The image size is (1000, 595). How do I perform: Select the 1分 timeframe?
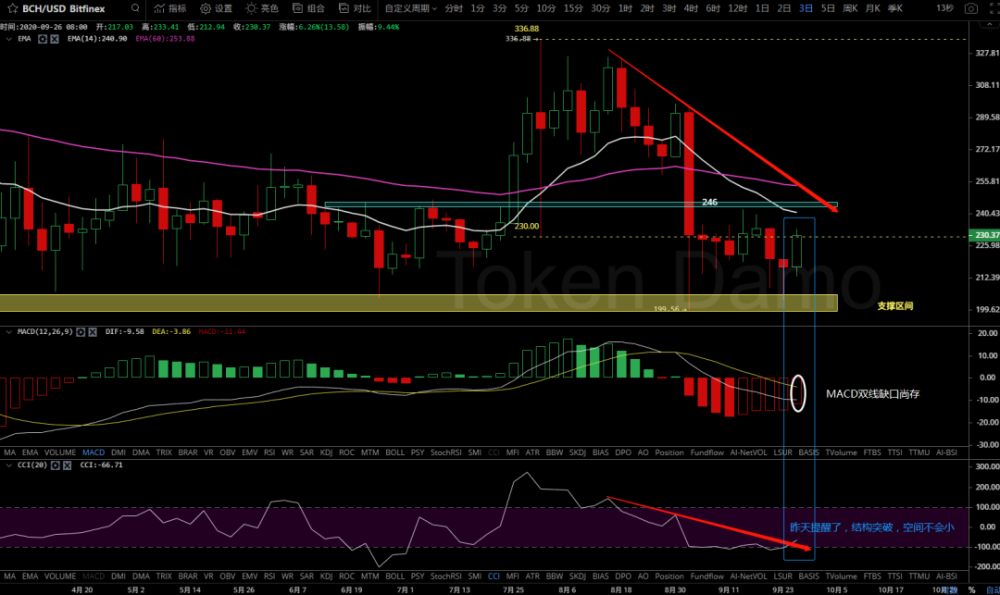point(478,8)
